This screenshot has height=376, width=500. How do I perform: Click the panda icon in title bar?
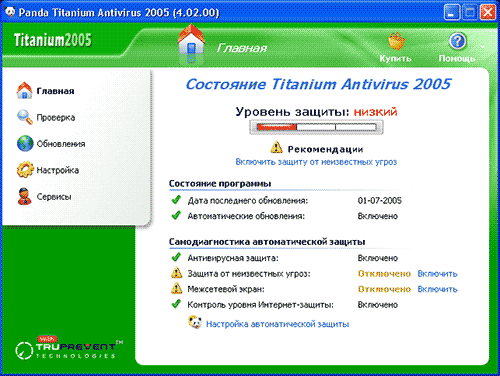click(x=10, y=12)
